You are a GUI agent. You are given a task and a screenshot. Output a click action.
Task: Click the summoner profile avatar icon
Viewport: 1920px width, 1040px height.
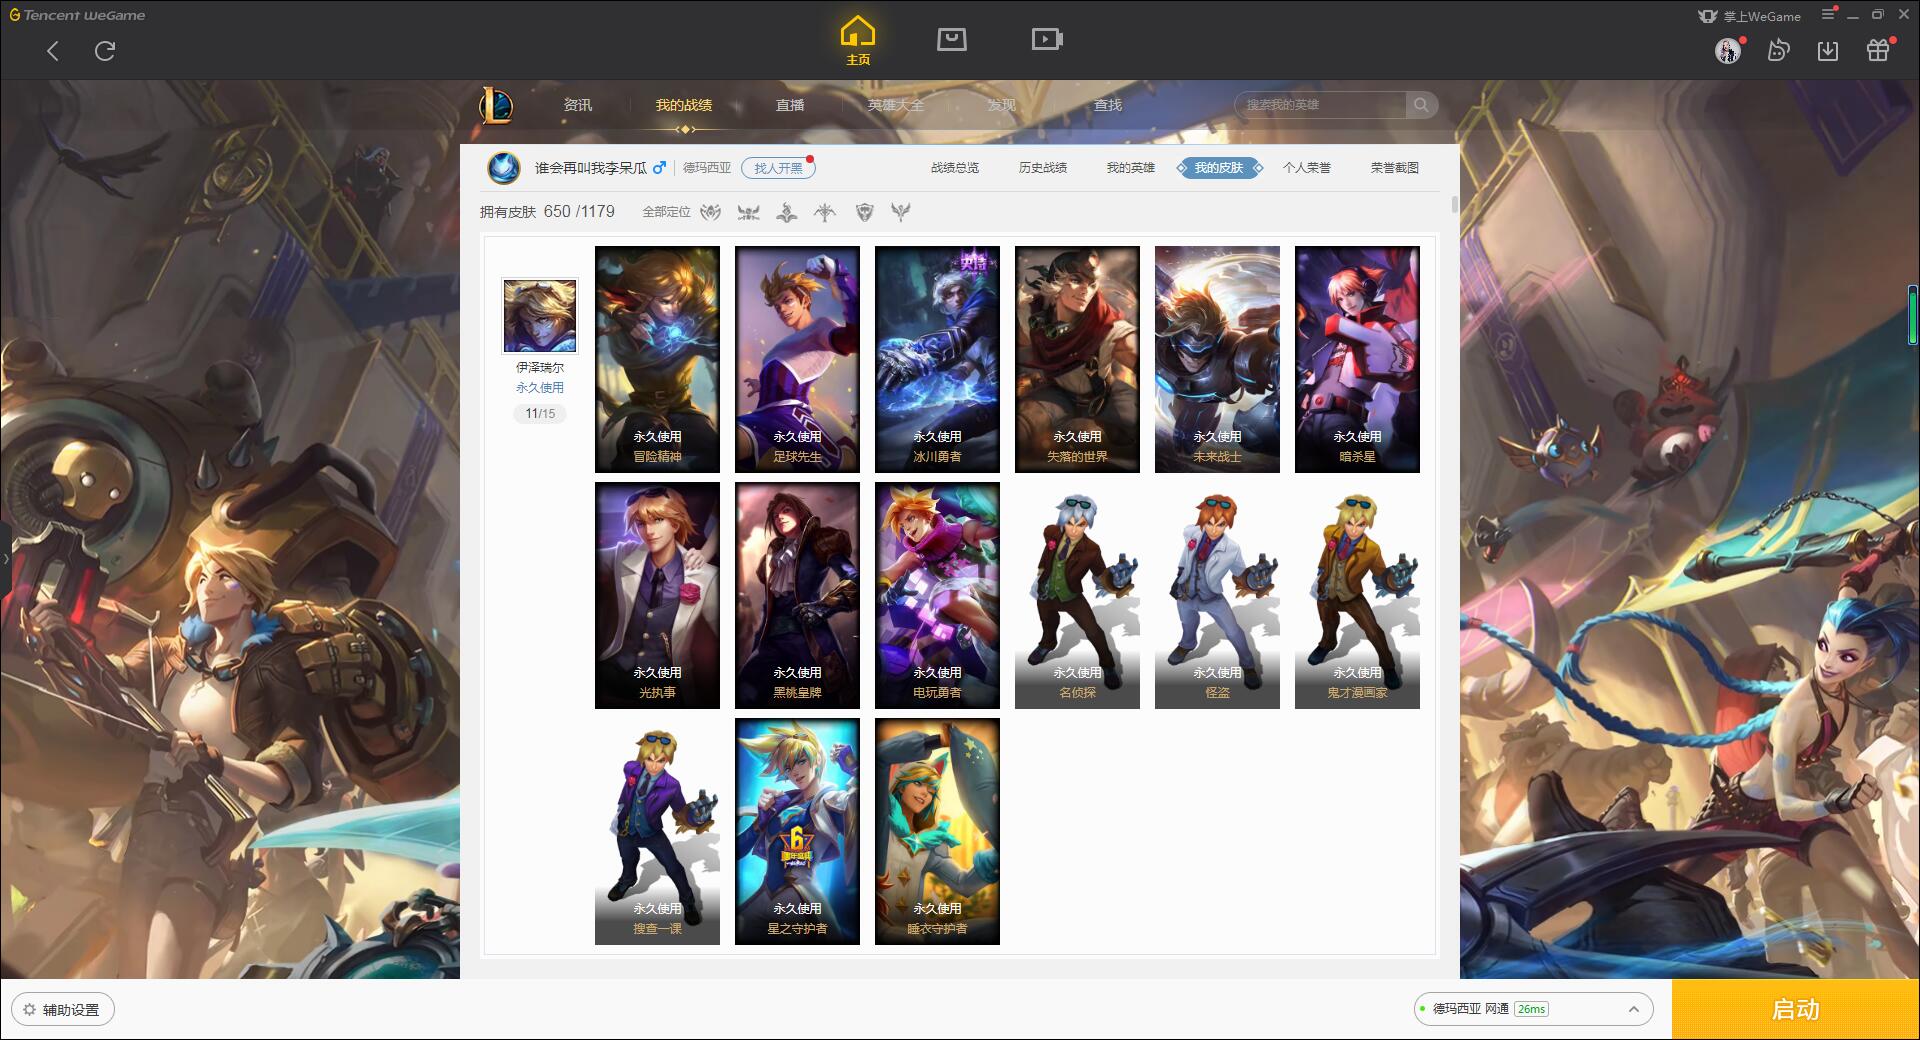[504, 168]
